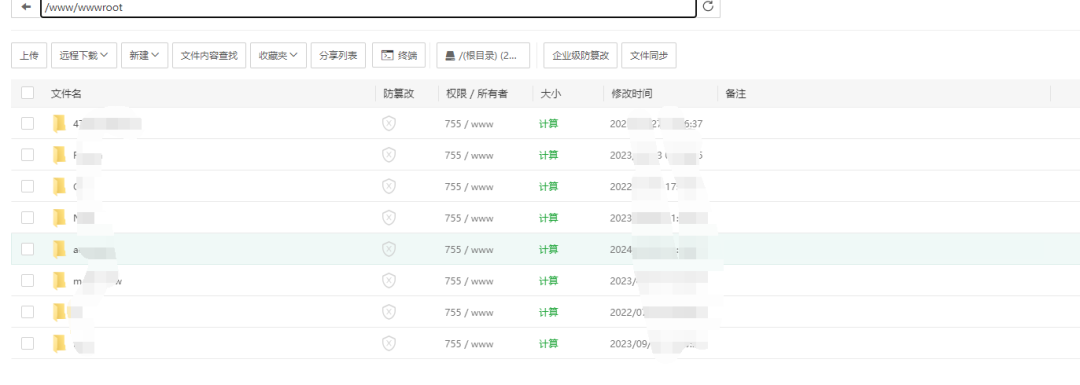The height and width of the screenshot is (385, 1080).
Task: Click the 防篡改 column header
Action: tap(399, 94)
